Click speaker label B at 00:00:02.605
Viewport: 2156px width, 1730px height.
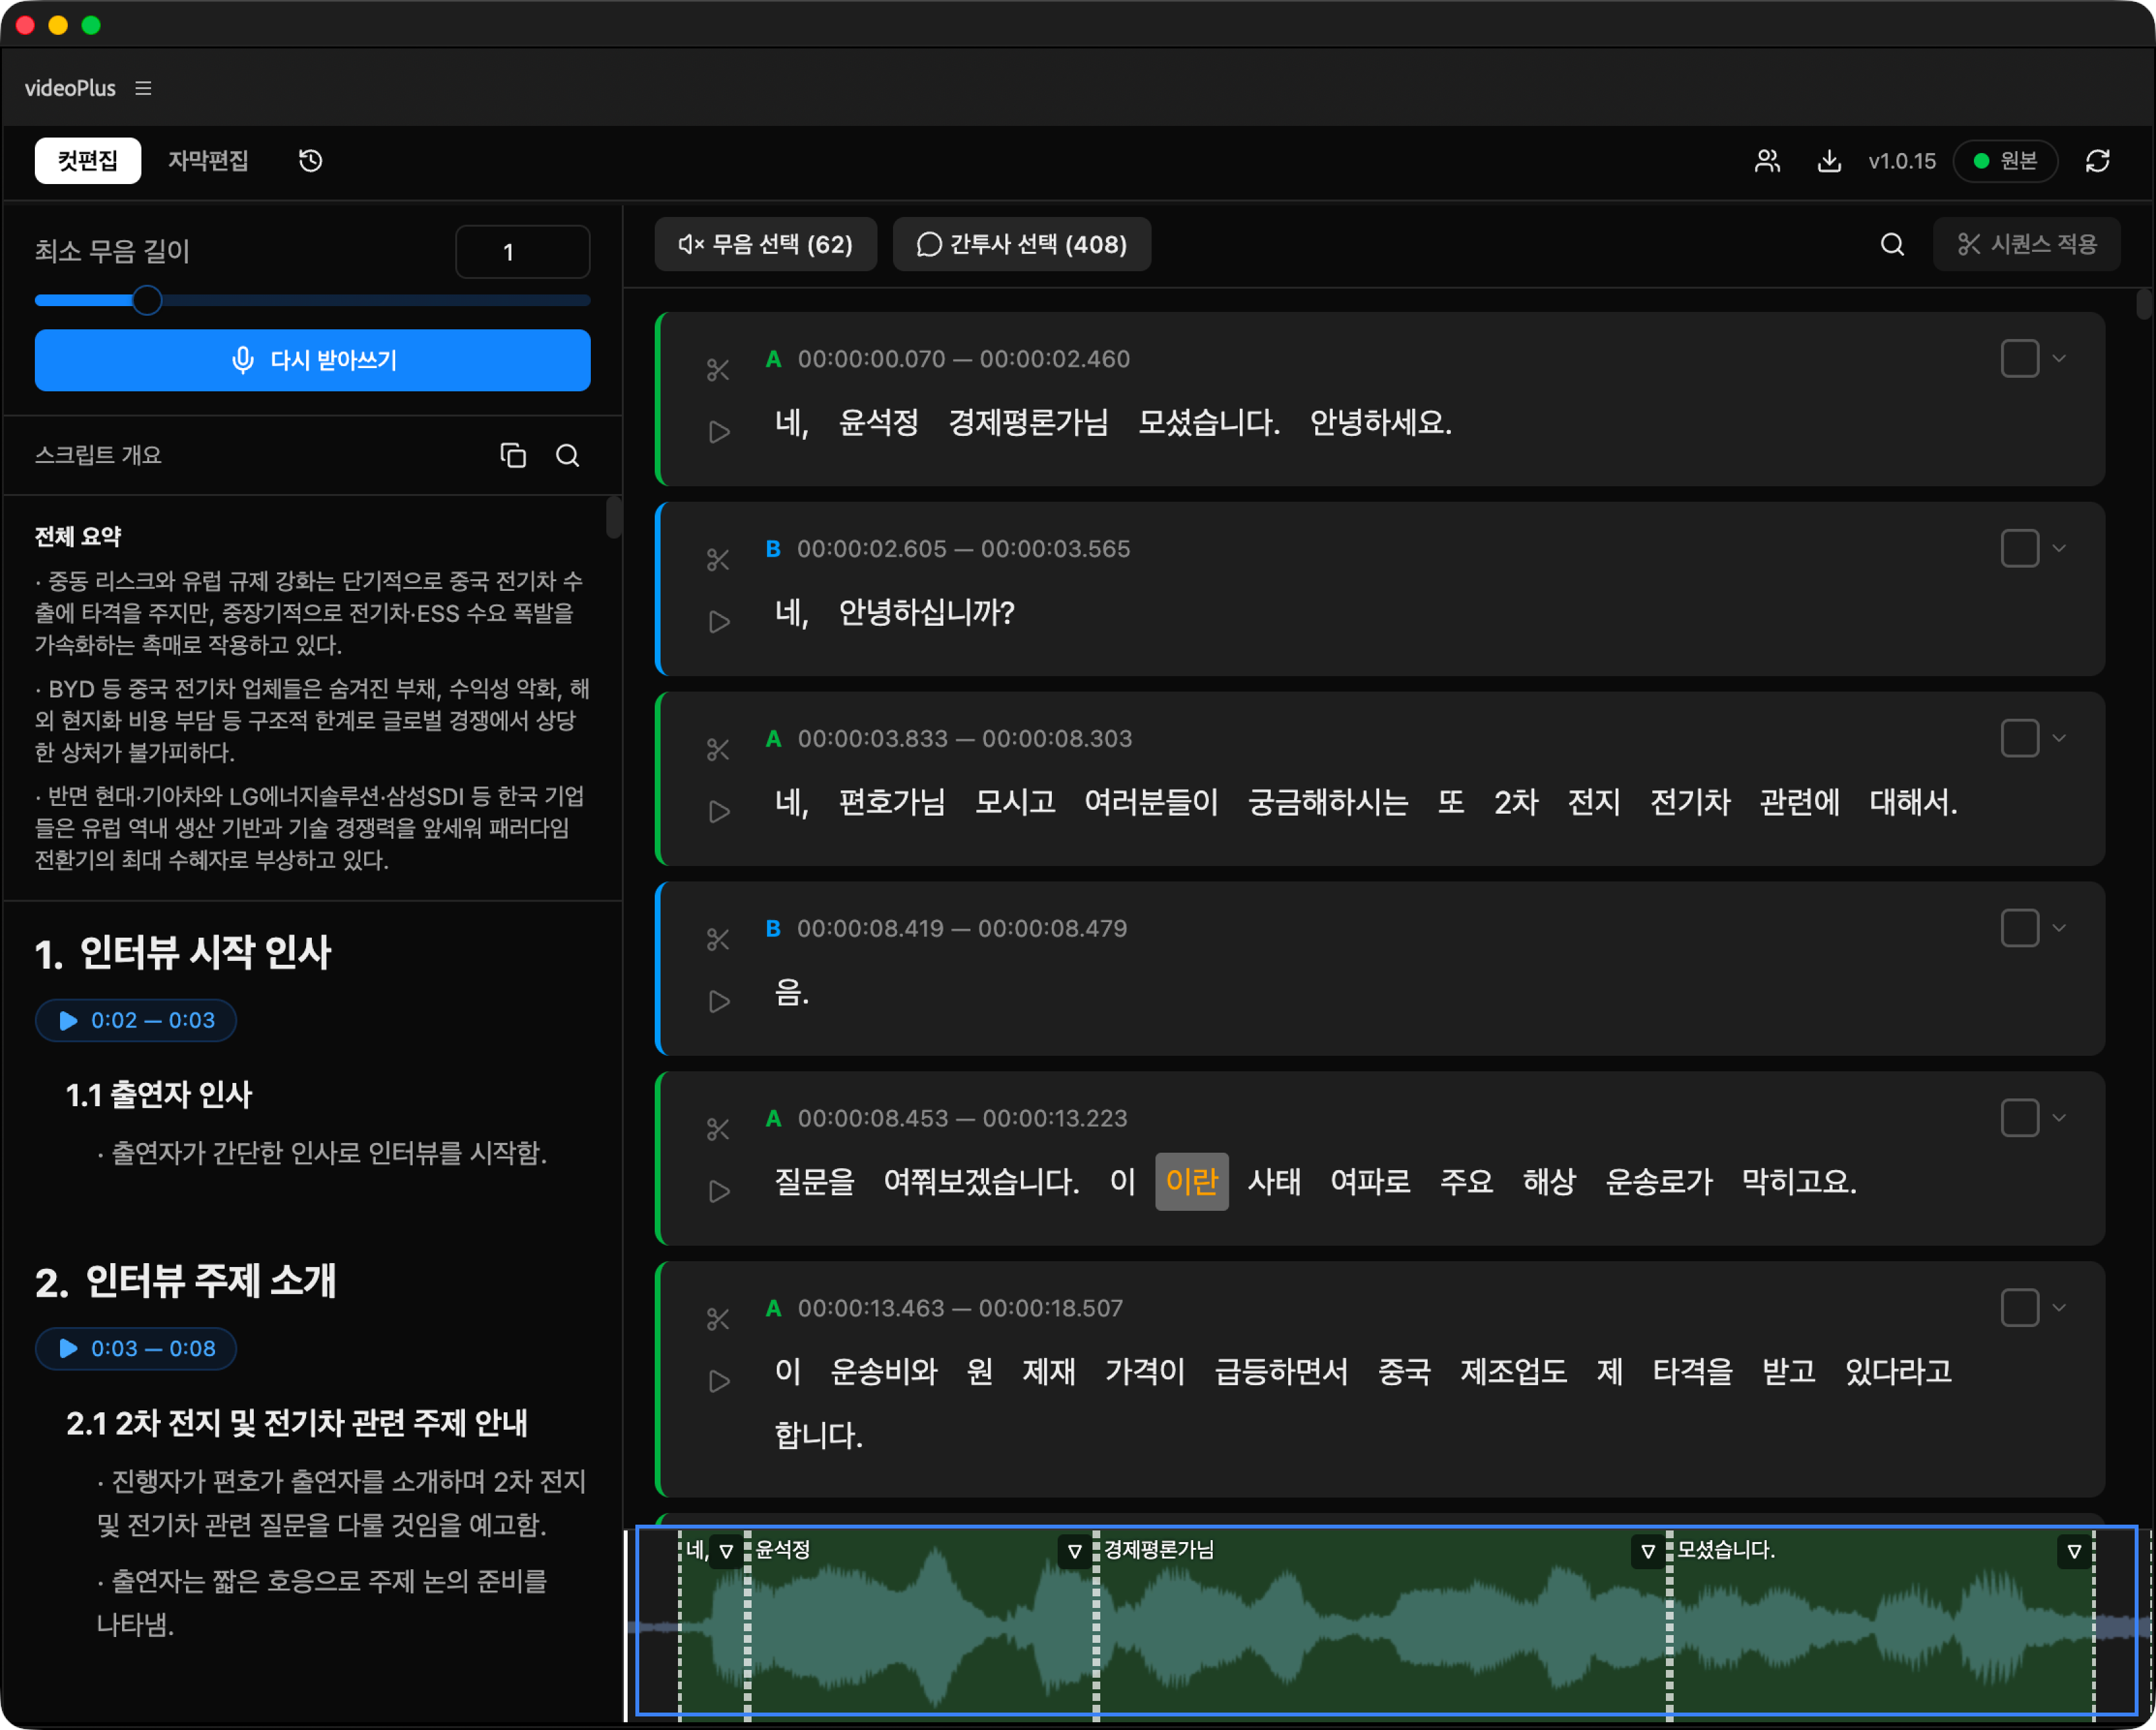tap(772, 548)
